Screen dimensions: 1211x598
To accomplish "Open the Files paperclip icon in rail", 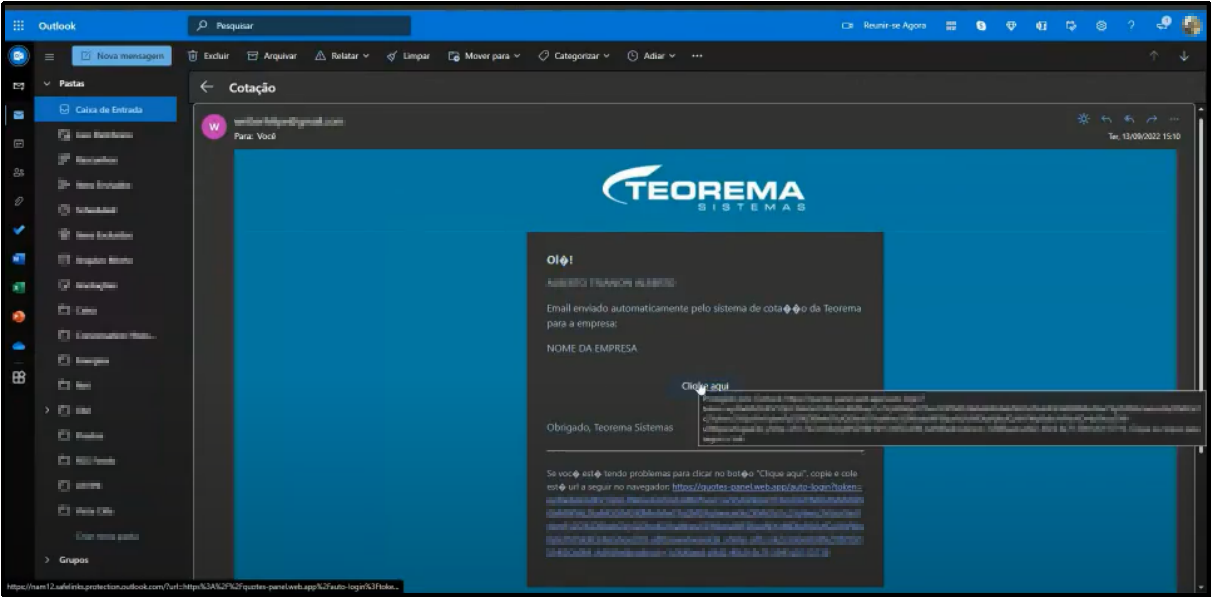I will click(x=17, y=202).
